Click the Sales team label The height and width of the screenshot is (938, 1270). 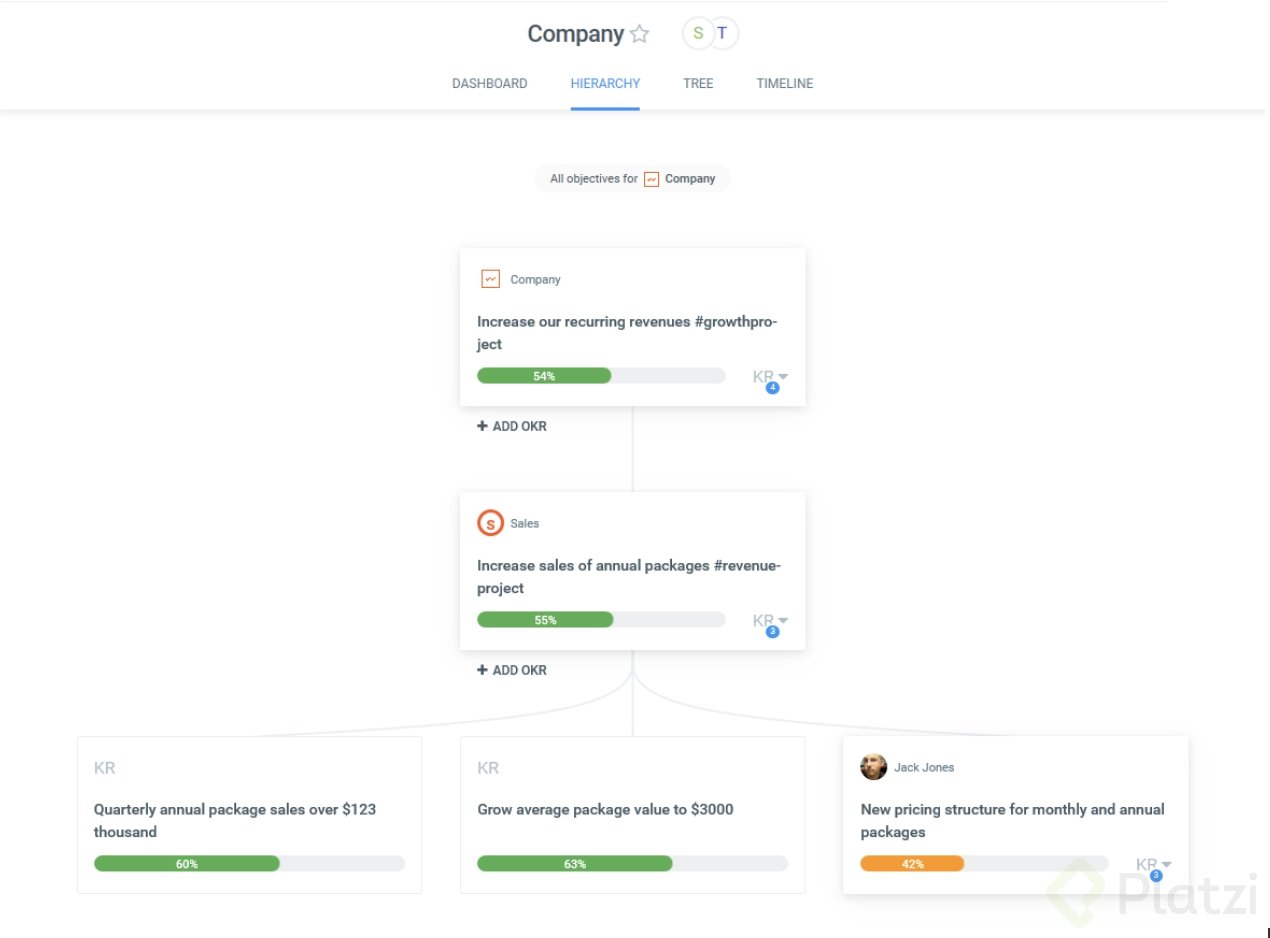tap(525, 524)
